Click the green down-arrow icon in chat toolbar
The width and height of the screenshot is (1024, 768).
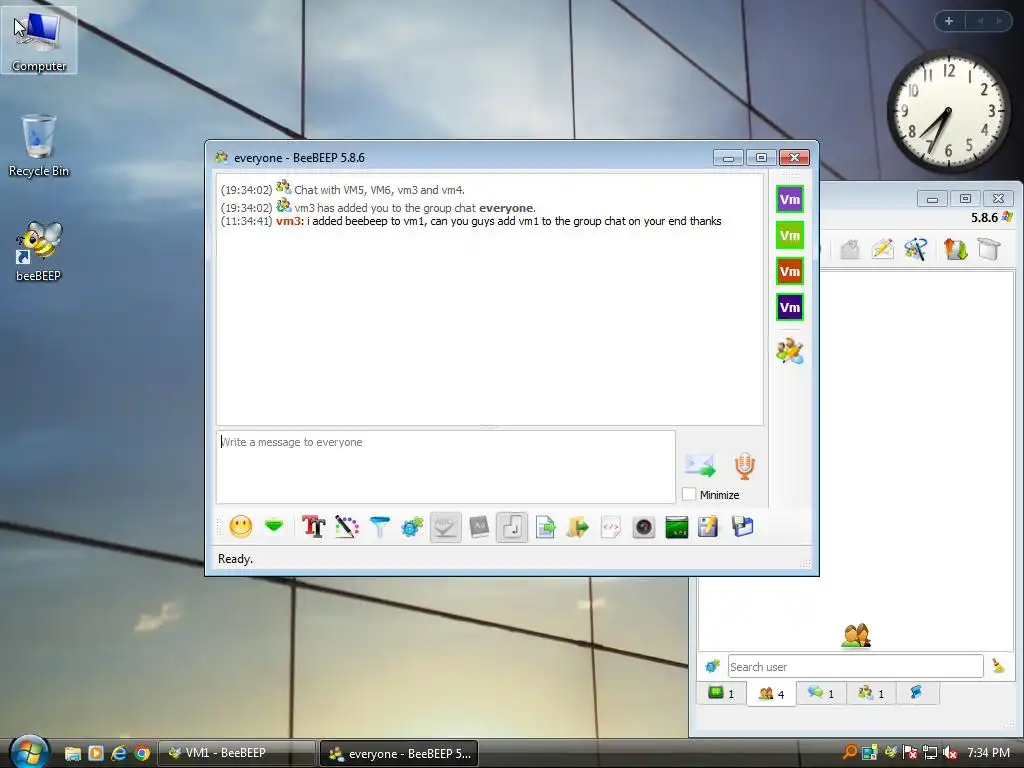274,525
